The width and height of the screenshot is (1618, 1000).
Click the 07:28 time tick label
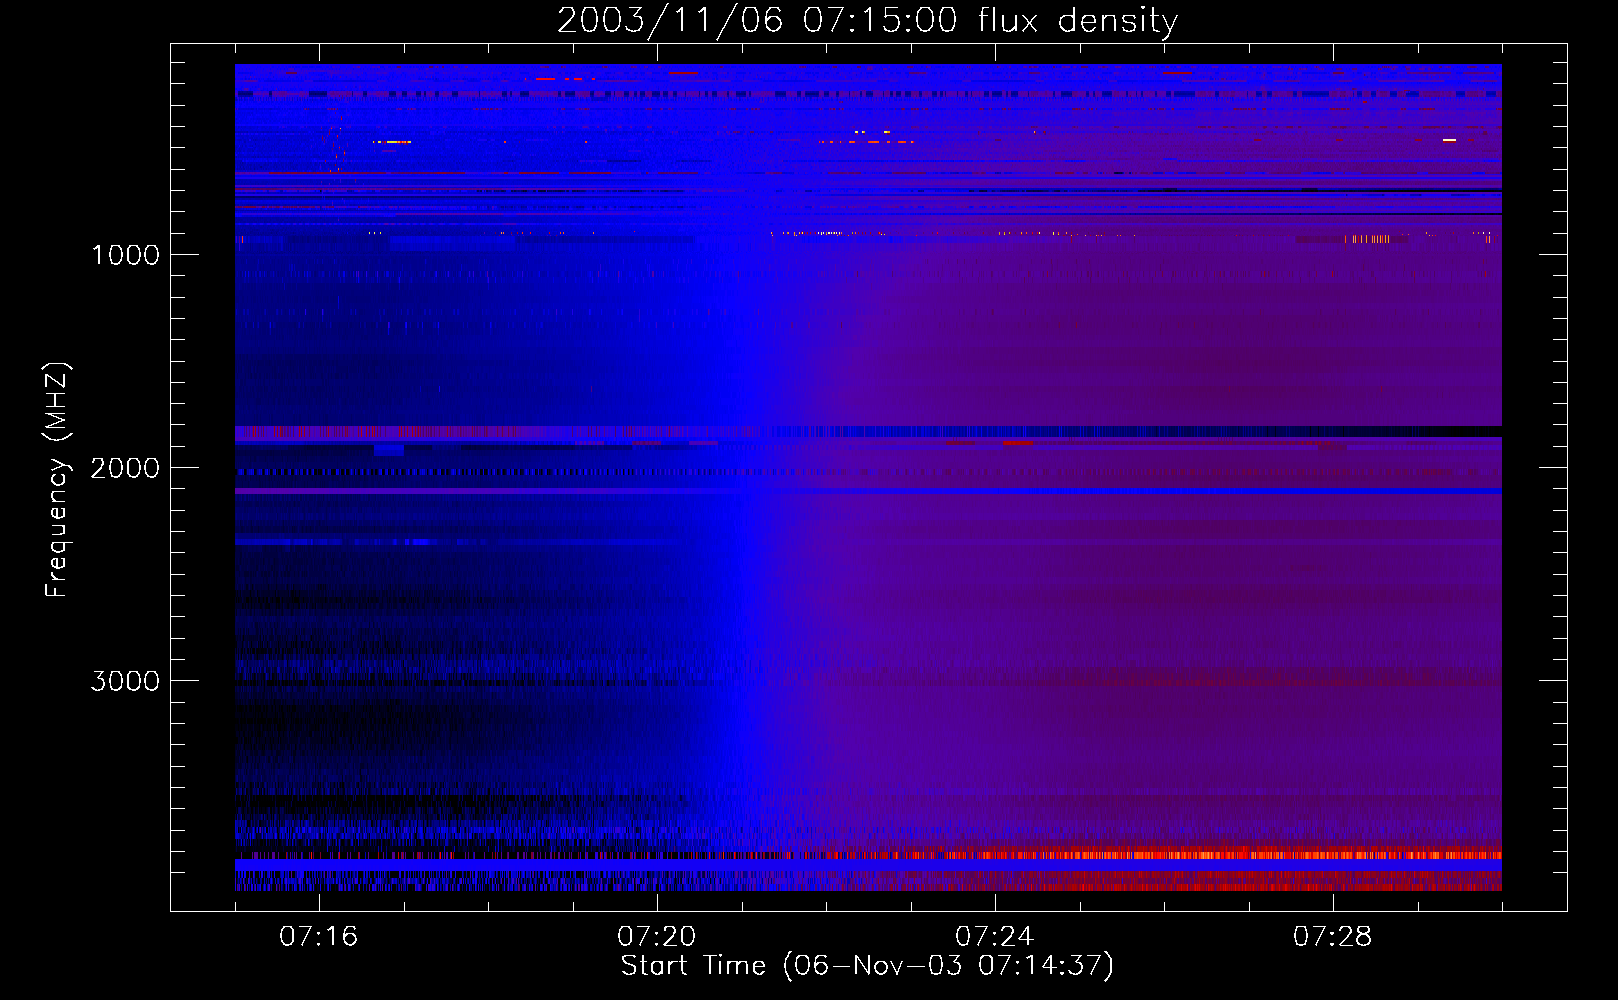1332,937
